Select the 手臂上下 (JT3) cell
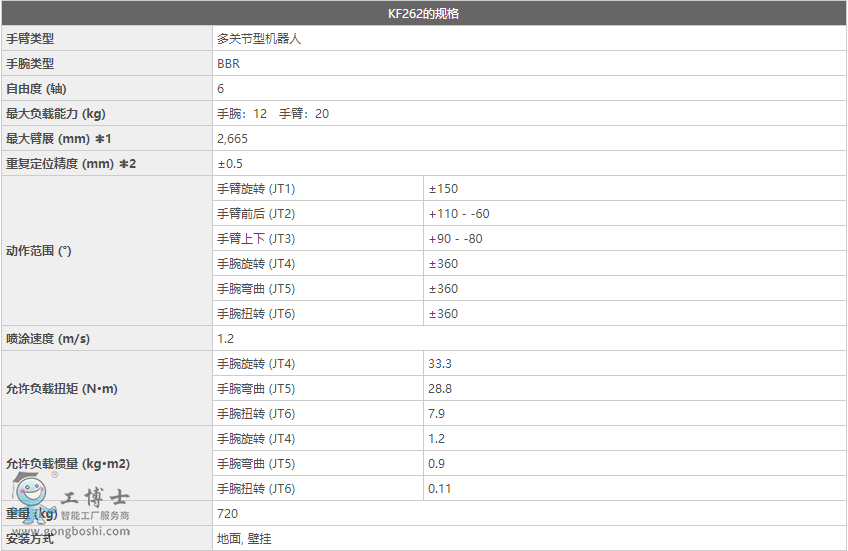This screenshot has height=551, width=848. [256, 239]
